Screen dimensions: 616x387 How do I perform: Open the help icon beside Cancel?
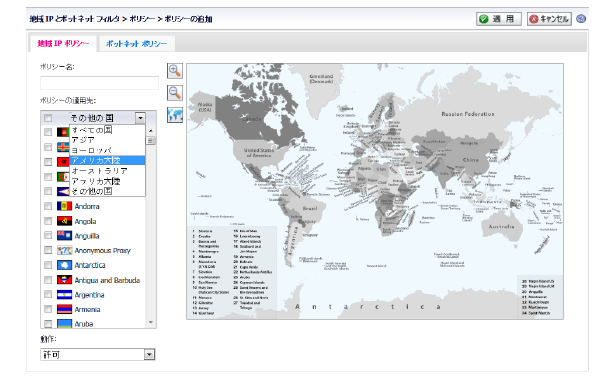(x=581, y=18)
